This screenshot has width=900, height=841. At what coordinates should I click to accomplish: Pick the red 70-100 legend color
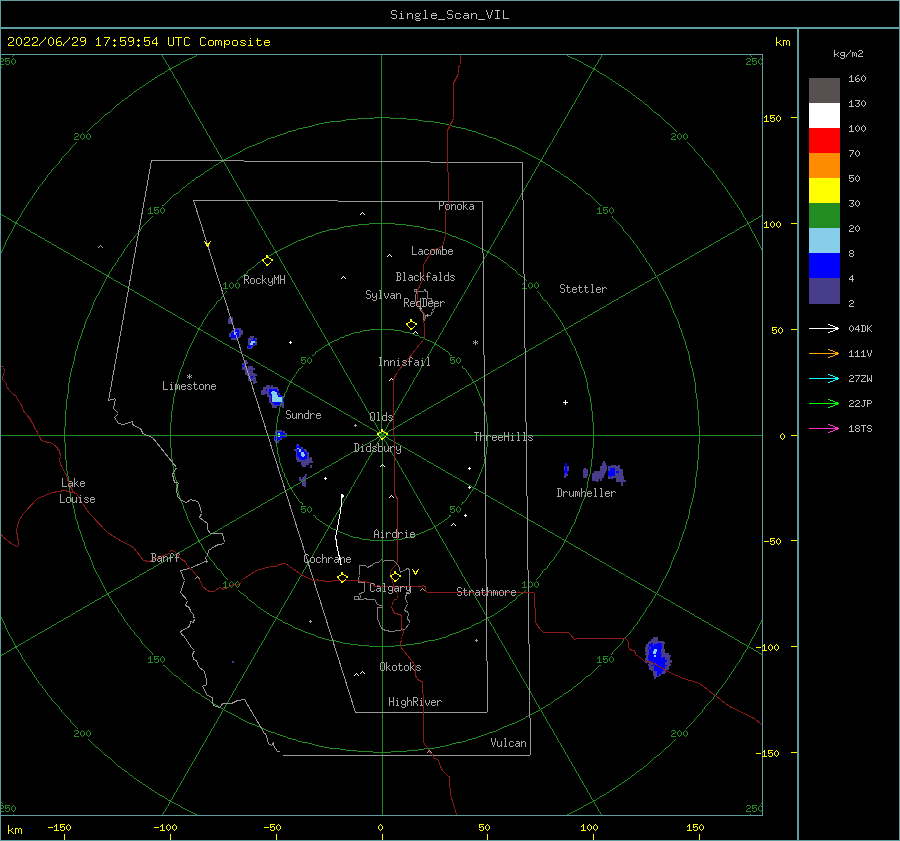[x=824, y=140]
